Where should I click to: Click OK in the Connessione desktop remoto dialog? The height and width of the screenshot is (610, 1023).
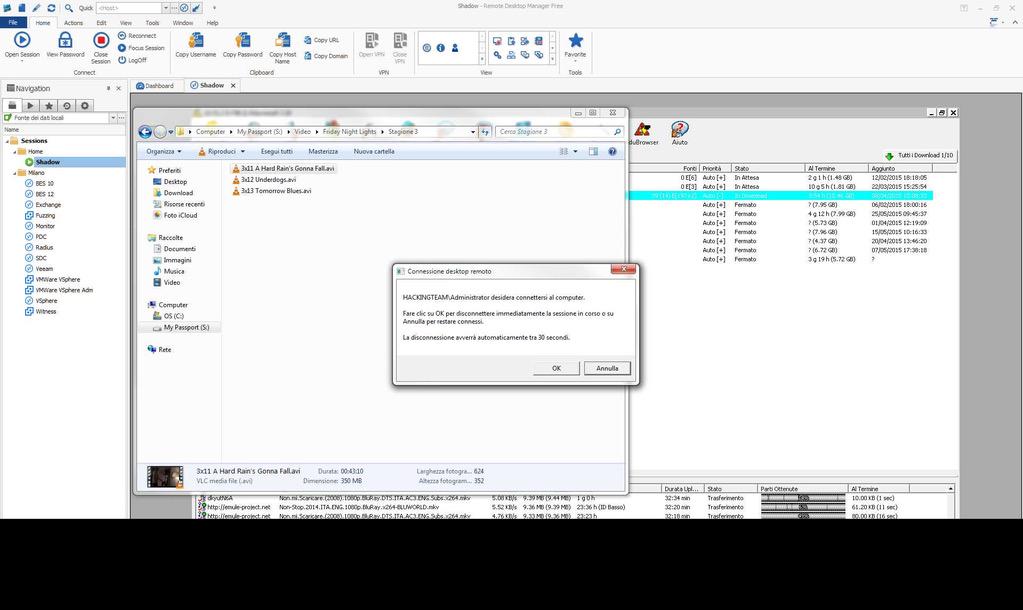[556, 368]
